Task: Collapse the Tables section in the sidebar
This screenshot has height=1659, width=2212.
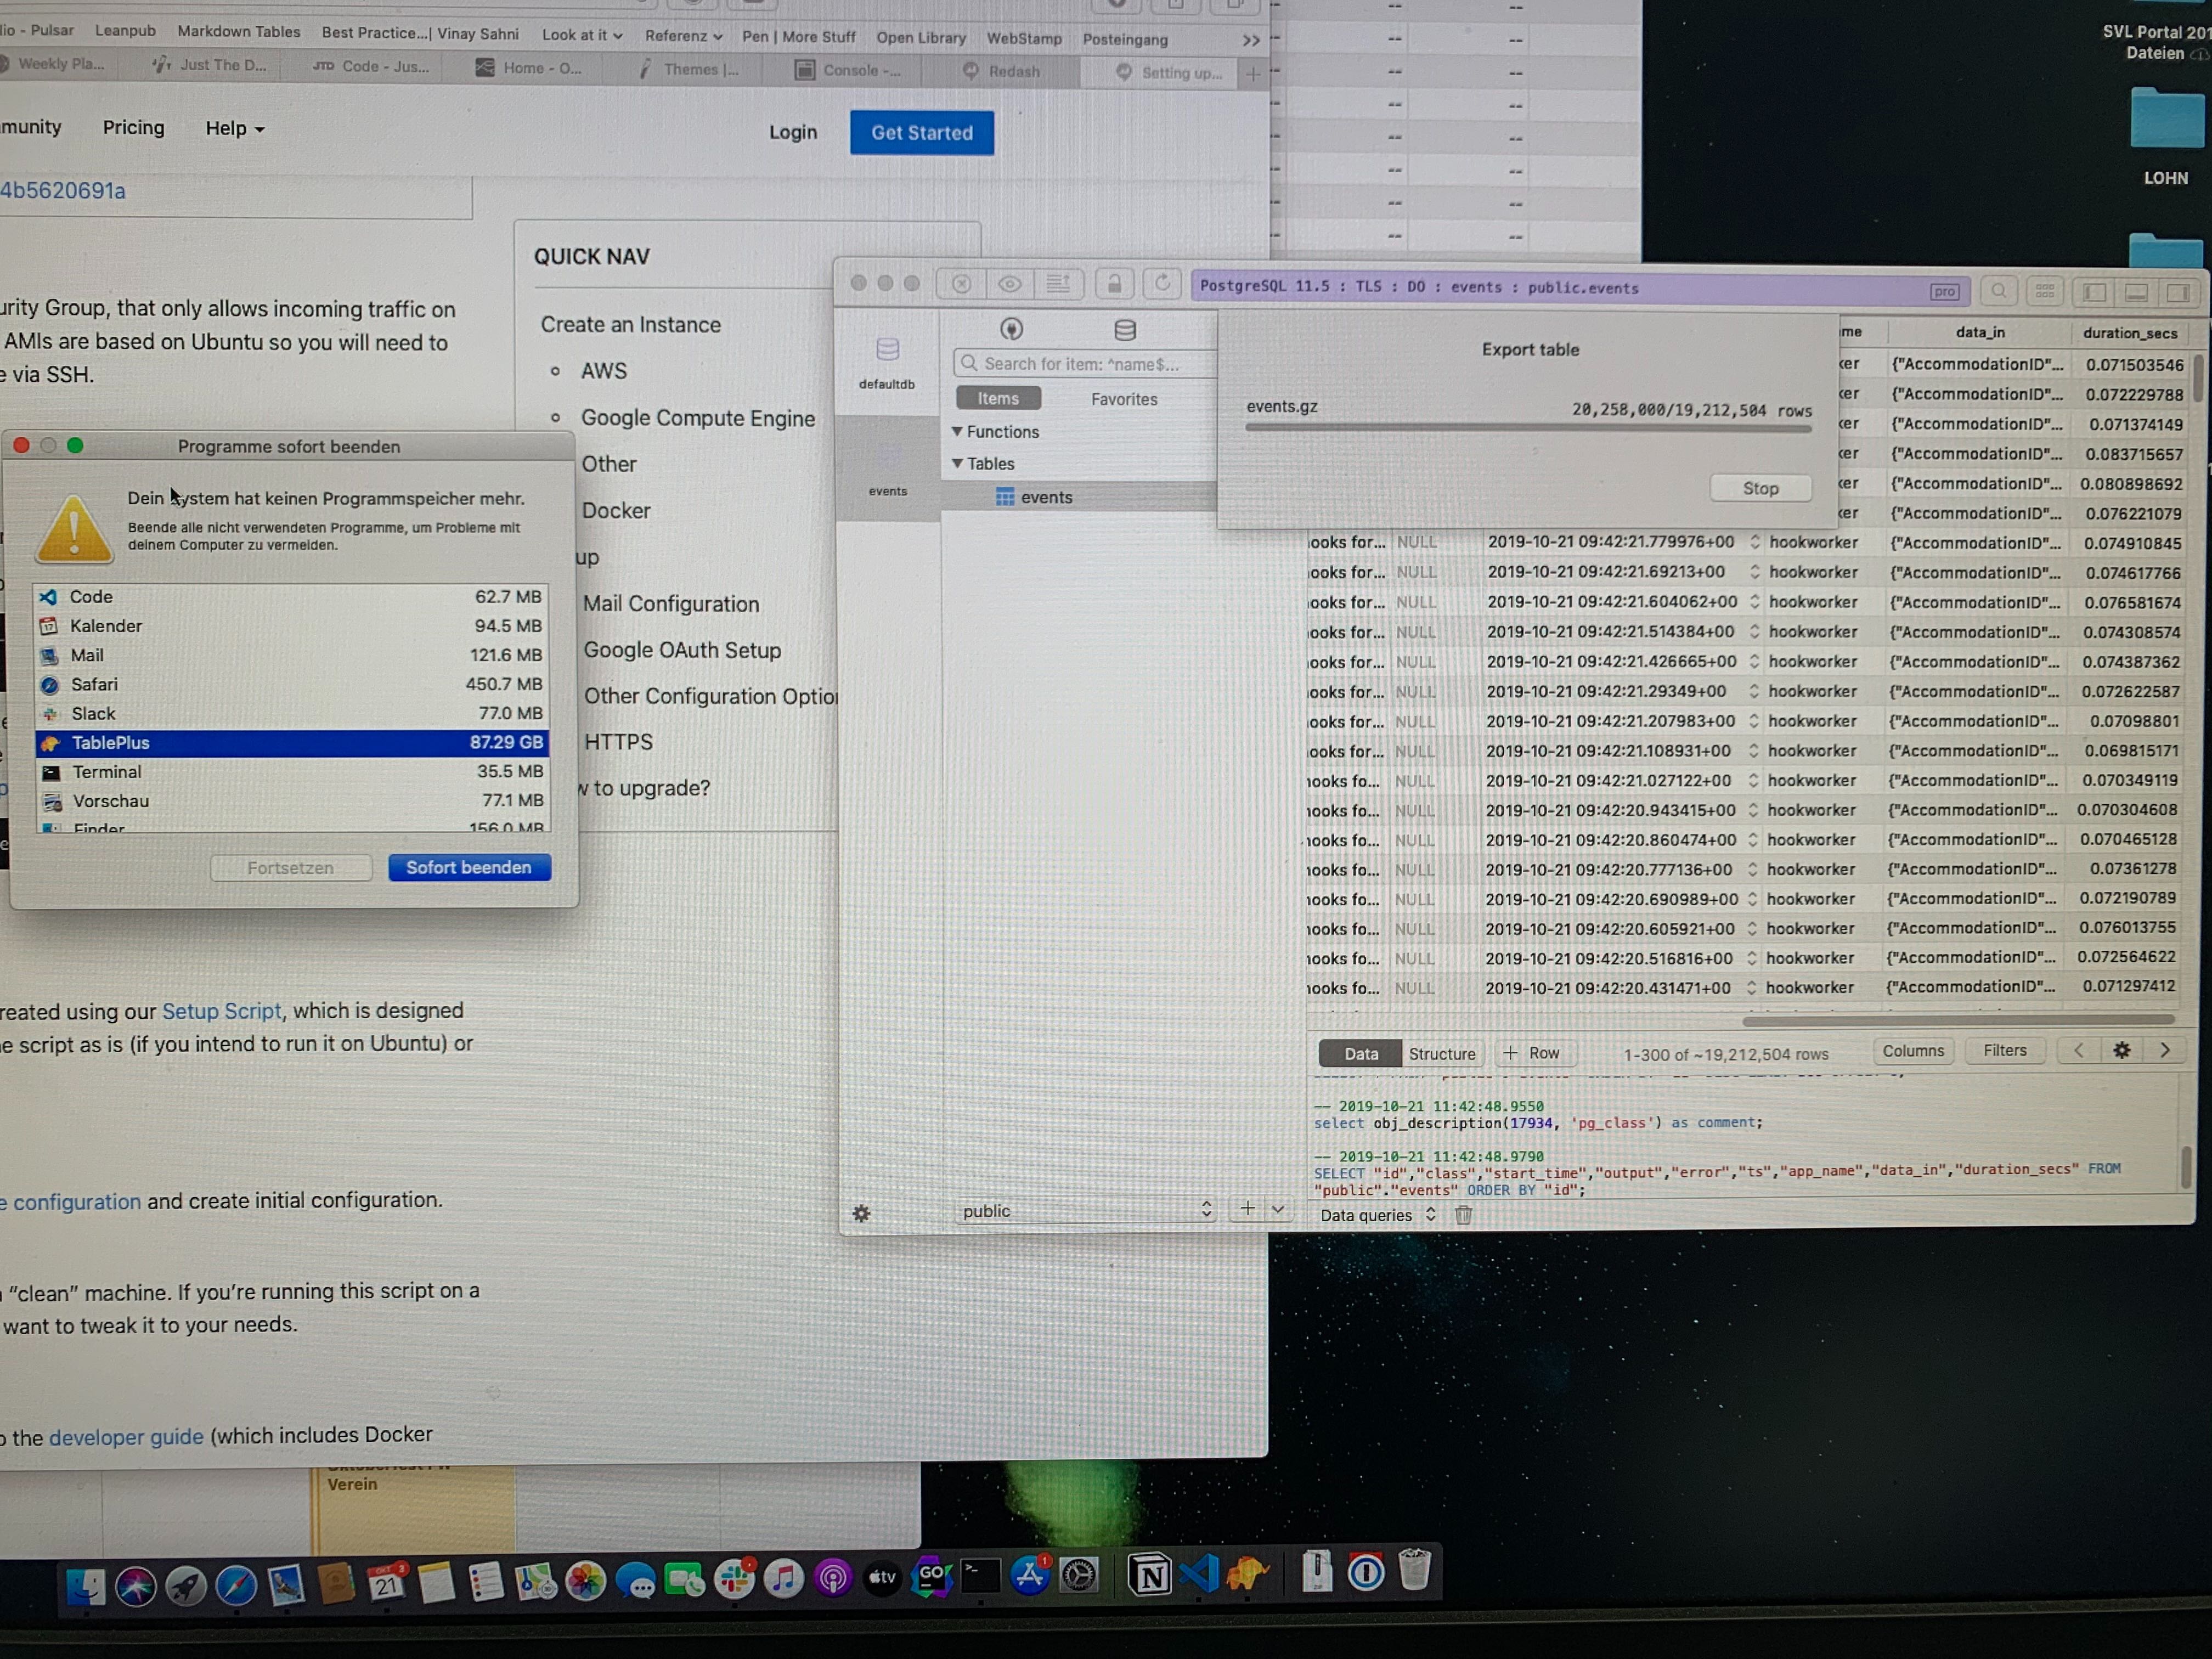Action: tap(959, 463)
